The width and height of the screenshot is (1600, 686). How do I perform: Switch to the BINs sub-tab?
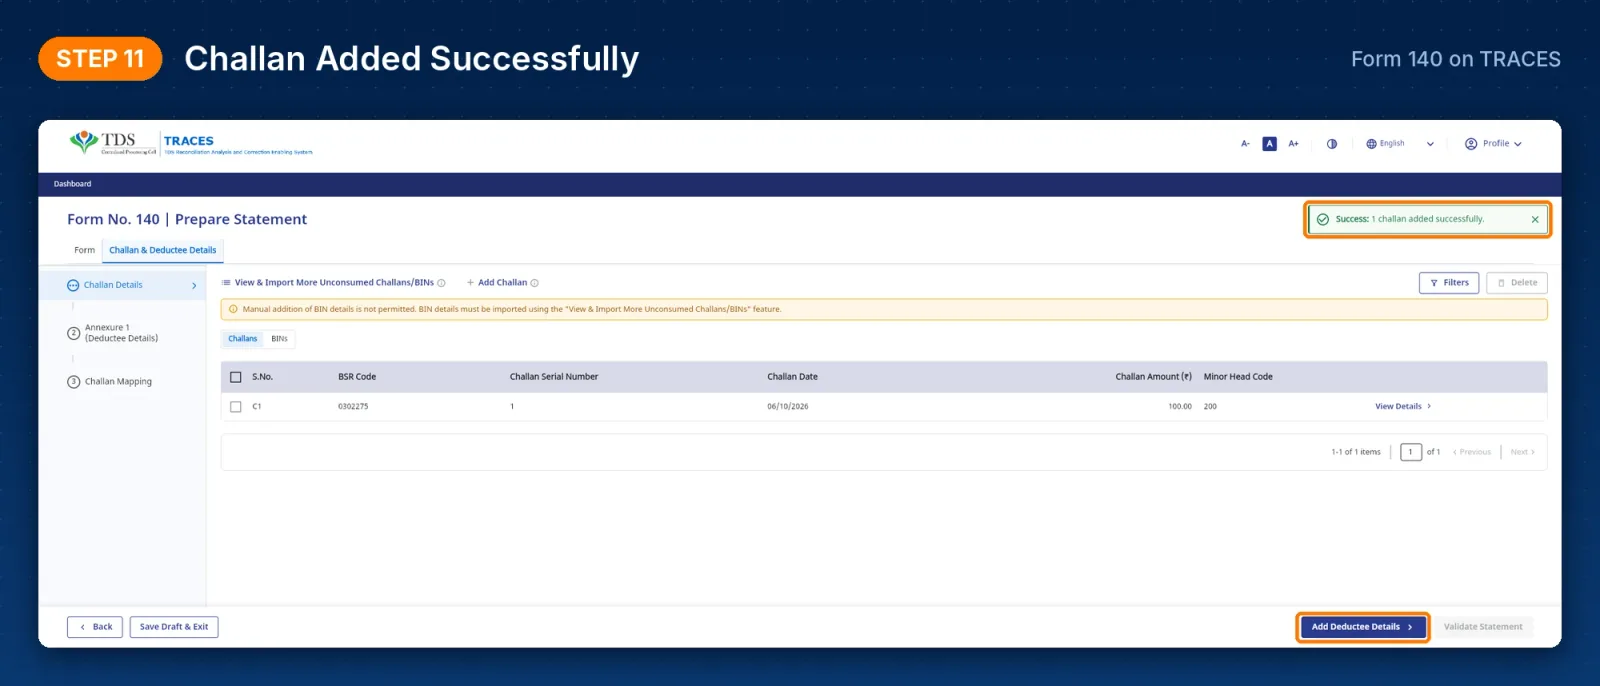tap(279, 339)
